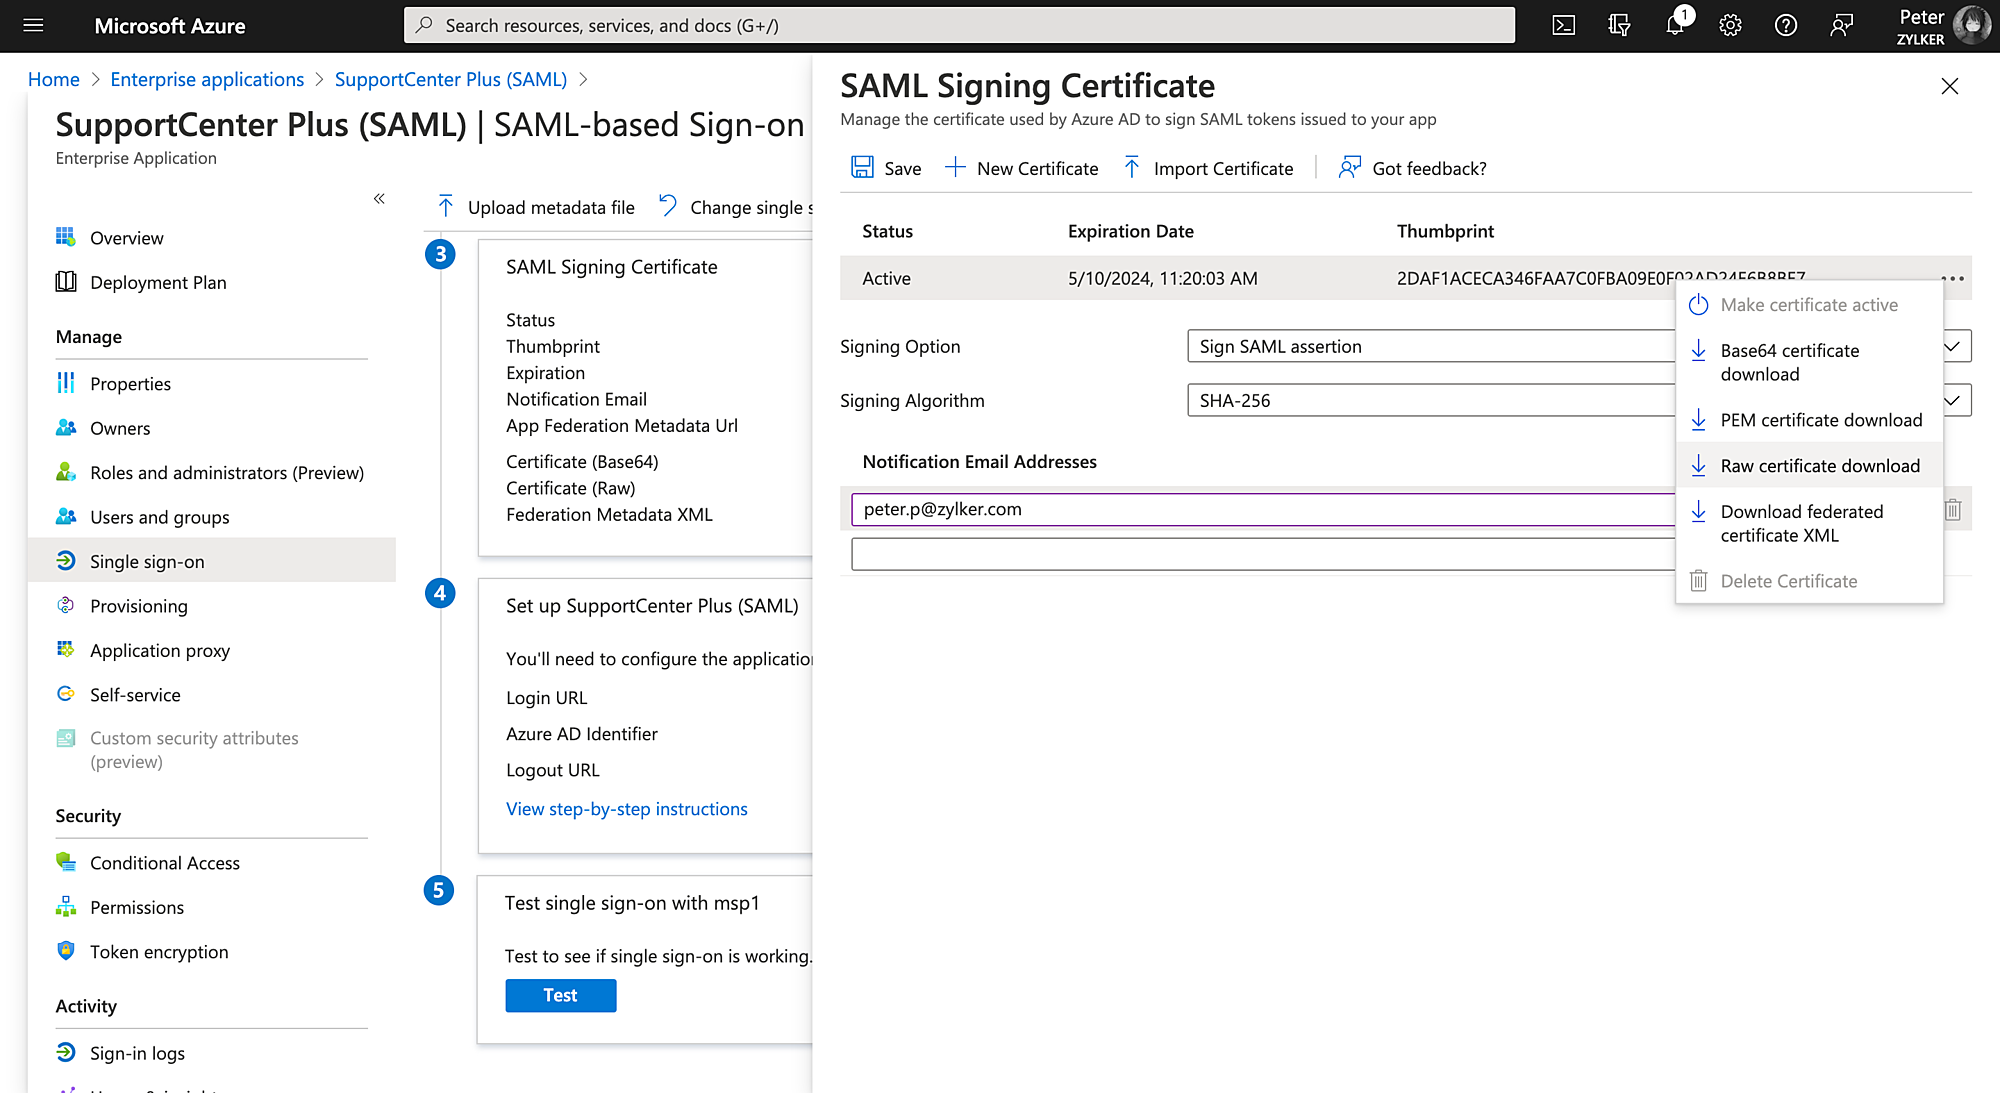This screenshot has height=1093, width=2000.
Task: Collapse the left sidebar with double chevron
Action: coord(379,199)
